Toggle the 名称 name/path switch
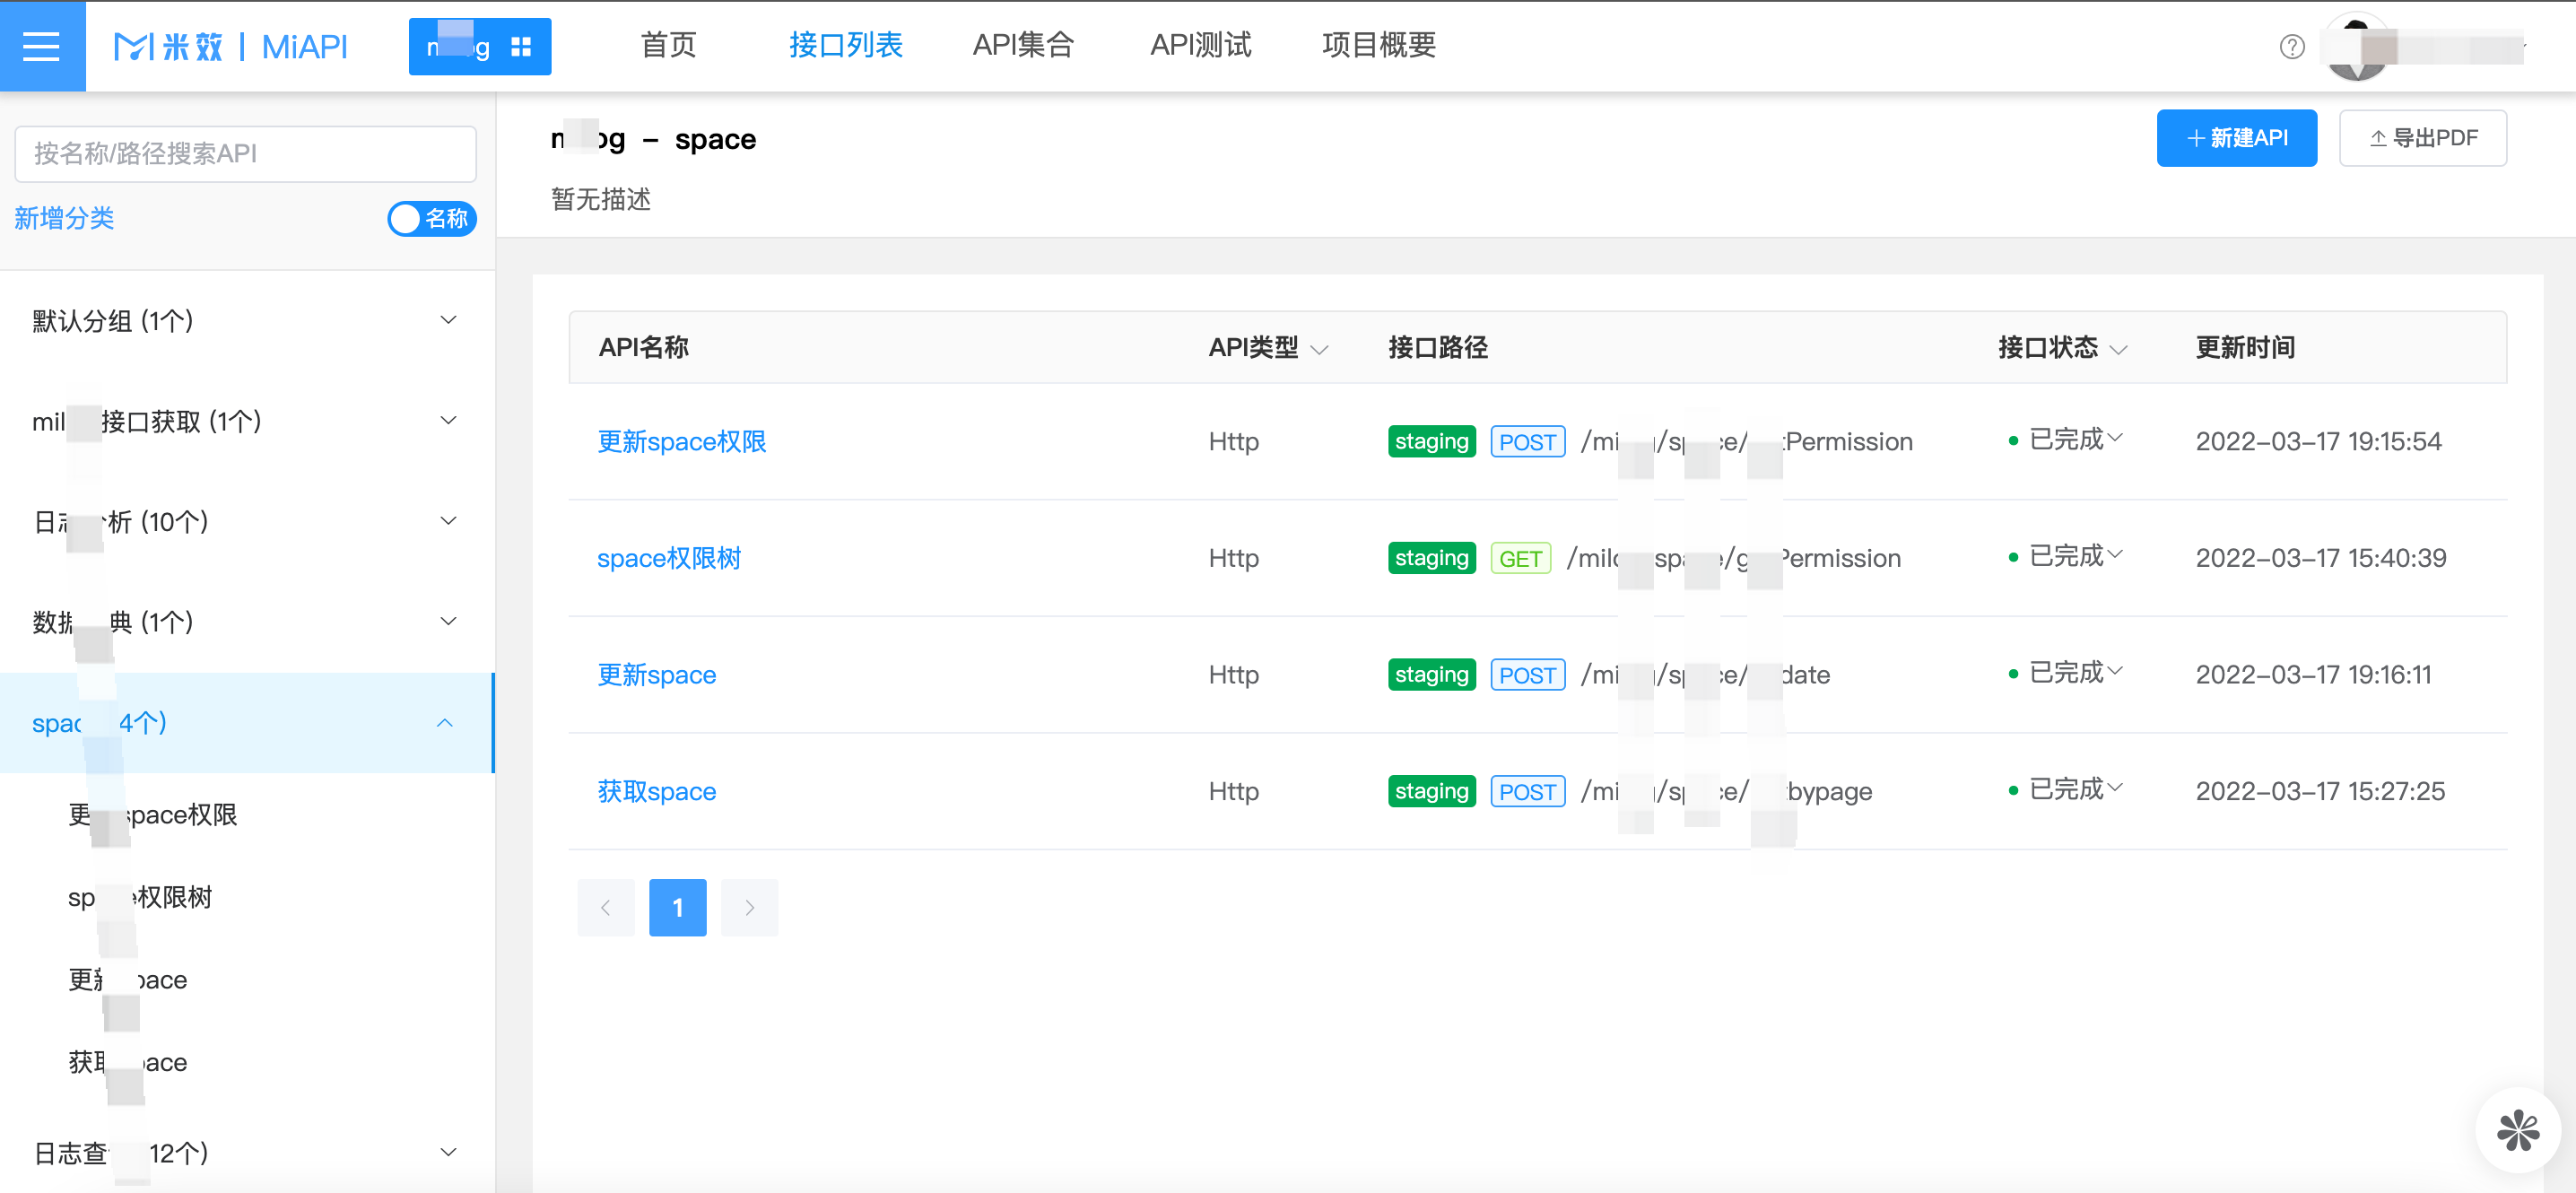 point(432,219)
